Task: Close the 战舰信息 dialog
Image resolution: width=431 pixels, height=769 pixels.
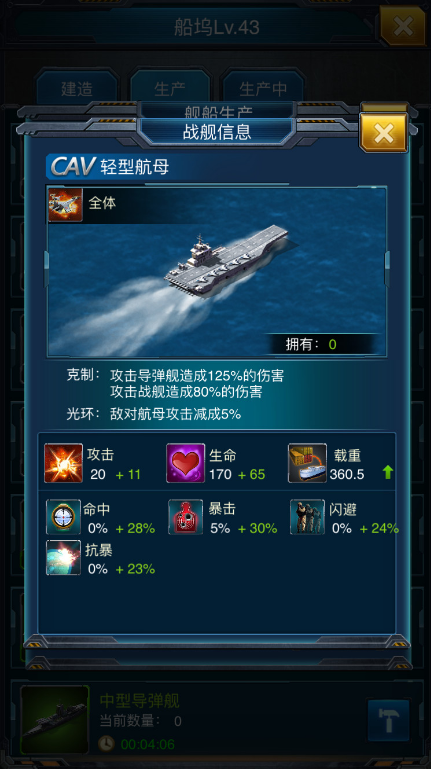Action: coord(383,132)
